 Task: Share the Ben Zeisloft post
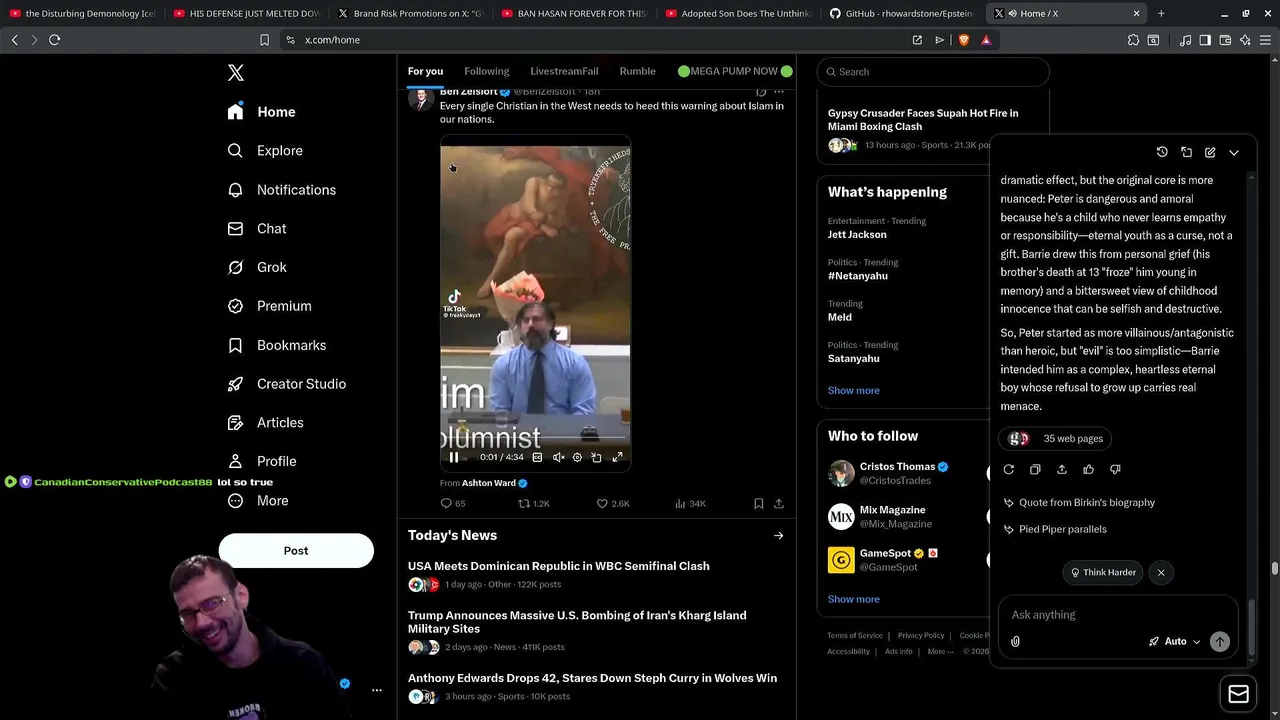(x=779, y=504)
